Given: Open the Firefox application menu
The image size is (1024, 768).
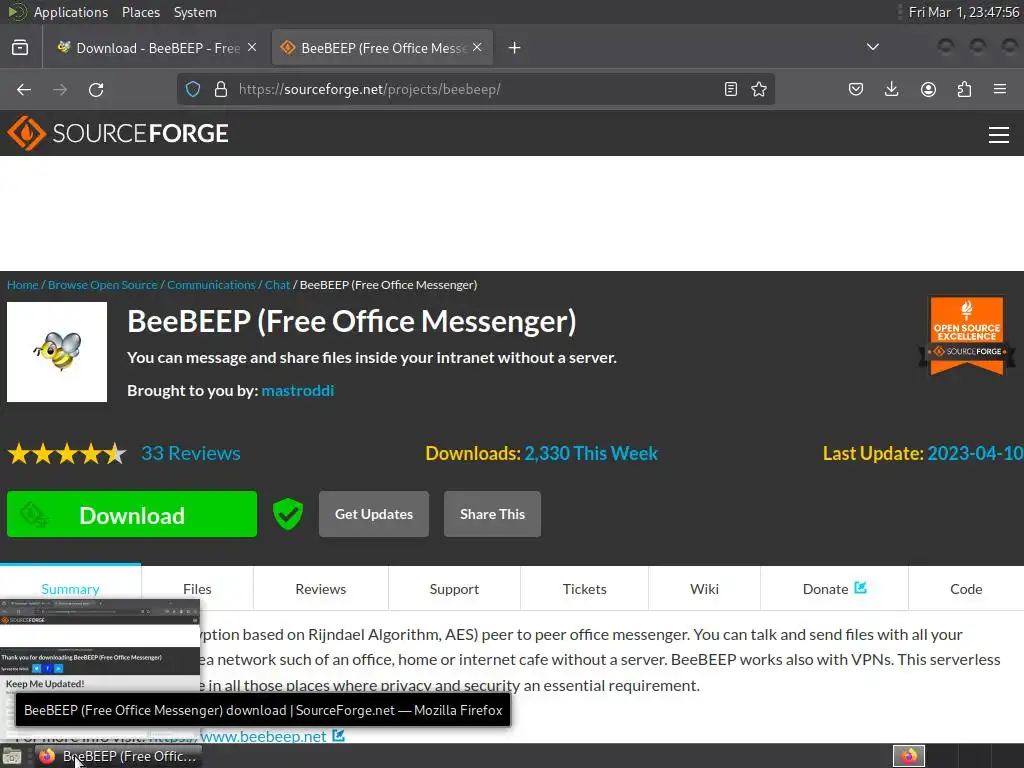Looking at the screenshot, I should click(1000, 89).
